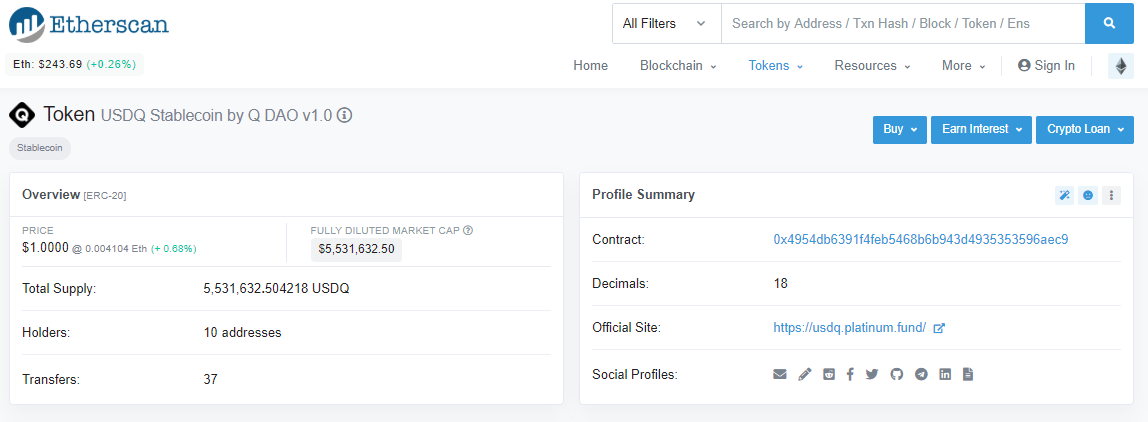Viewport: 1148px width, 422px height.
Task: Click the Eth: $243.69 price badge
Action: click(74, 64)
